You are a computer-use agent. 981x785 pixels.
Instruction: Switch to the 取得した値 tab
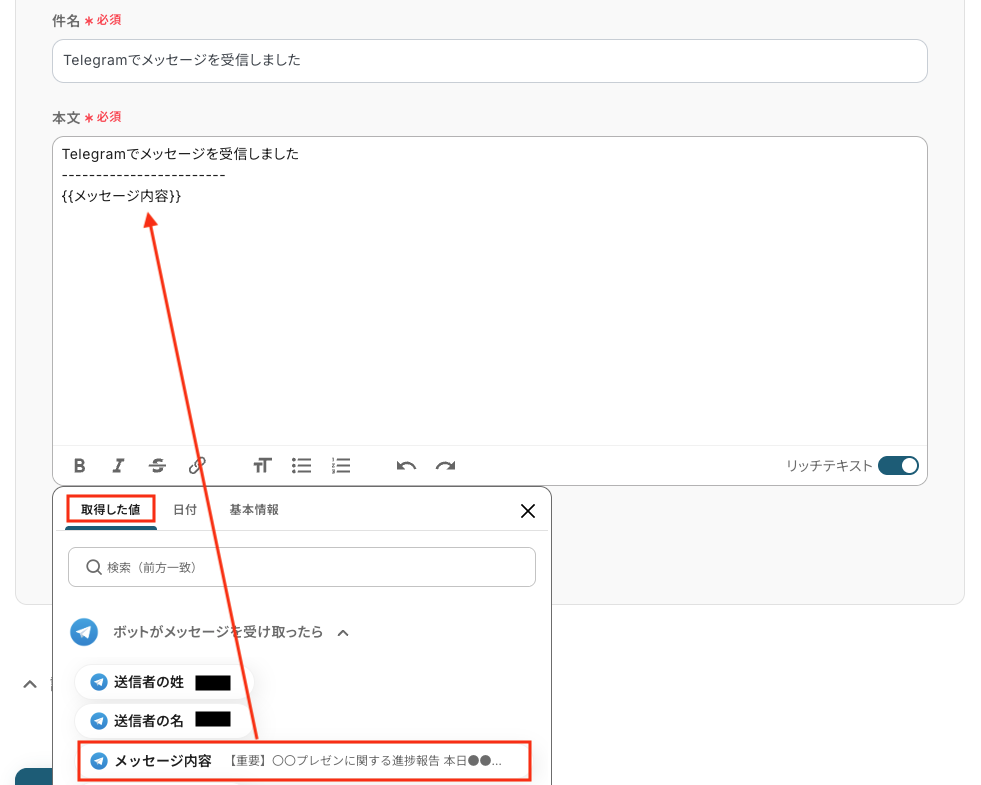pyautogui.click(x=111, y=509)
